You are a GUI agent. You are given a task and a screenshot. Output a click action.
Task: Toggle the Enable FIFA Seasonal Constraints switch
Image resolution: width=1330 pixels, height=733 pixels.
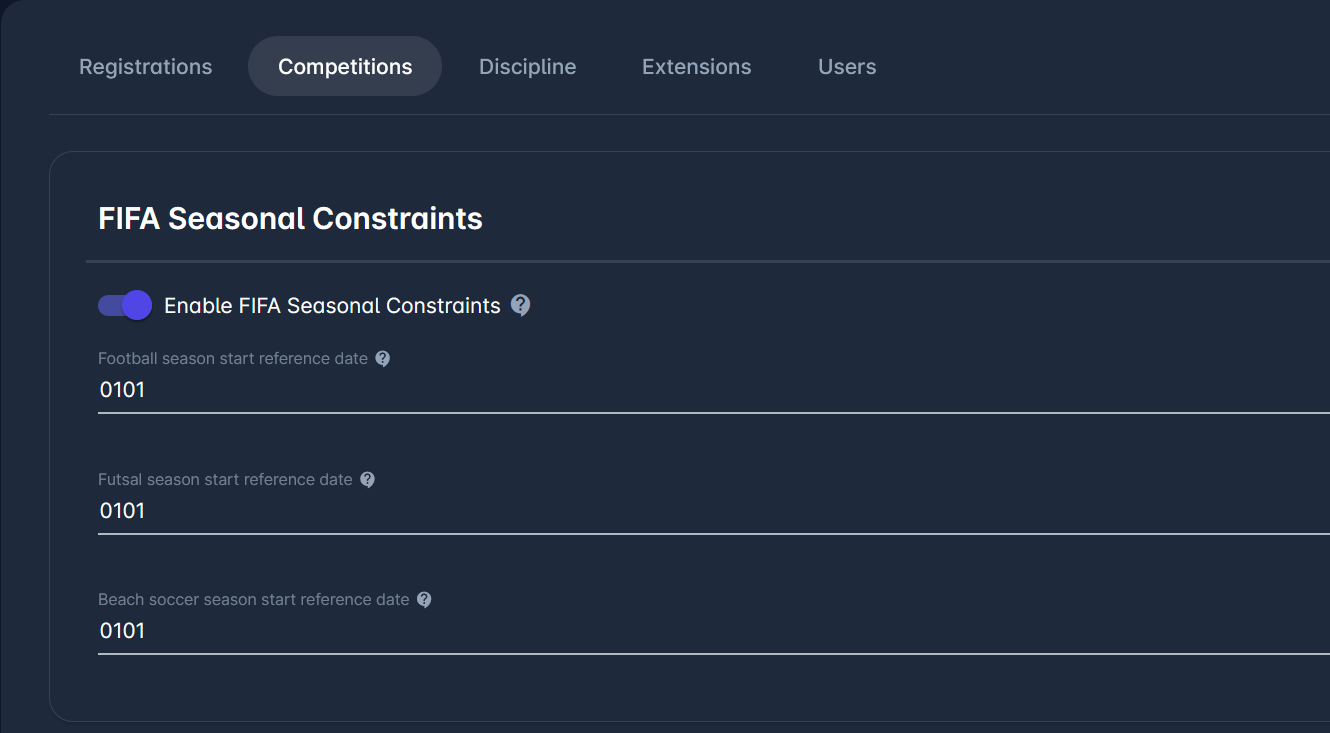(x=125, y=305)
